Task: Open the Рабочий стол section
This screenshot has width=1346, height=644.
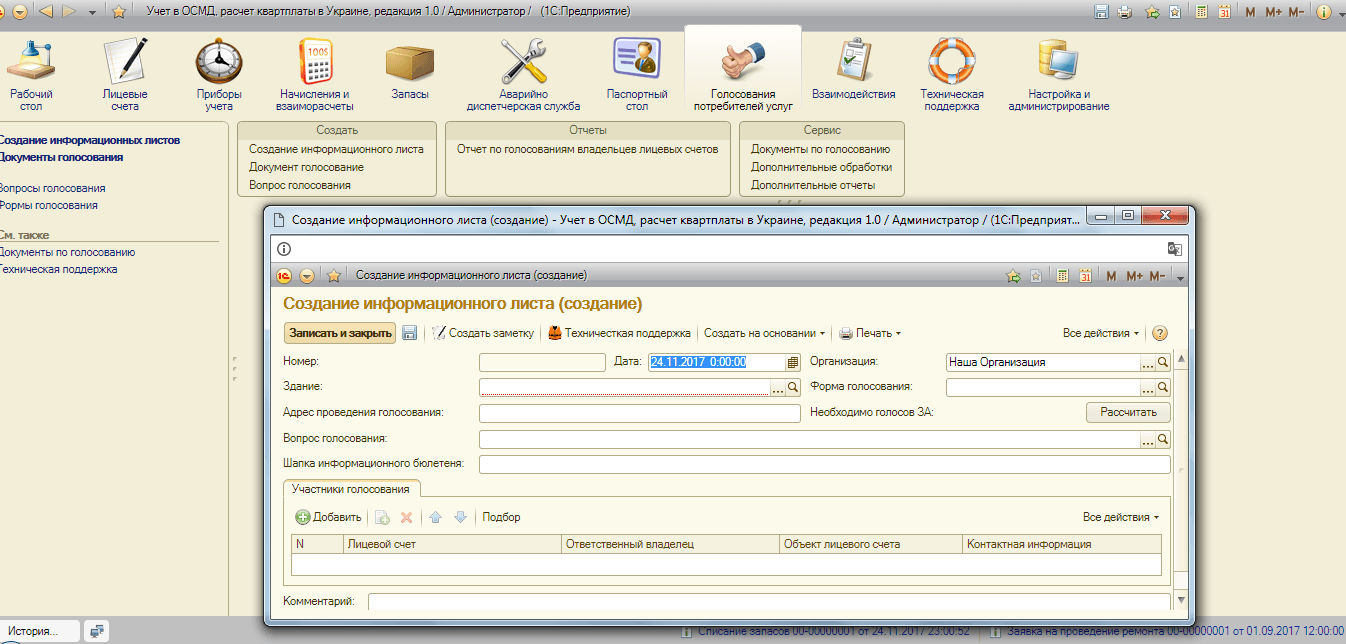Action: pyautogui.click(x=31, y=75)
